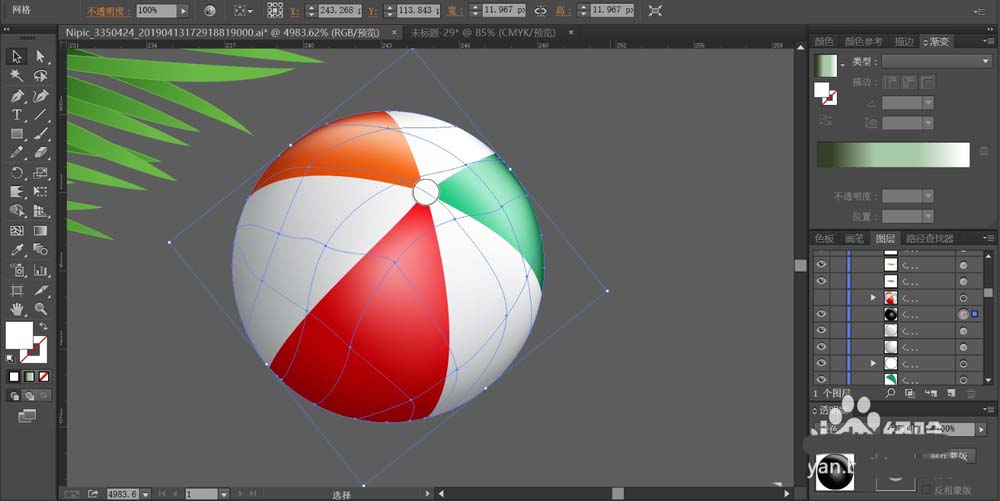
Task: Select the Perspective Grid tool
Action: click(40, 211)
